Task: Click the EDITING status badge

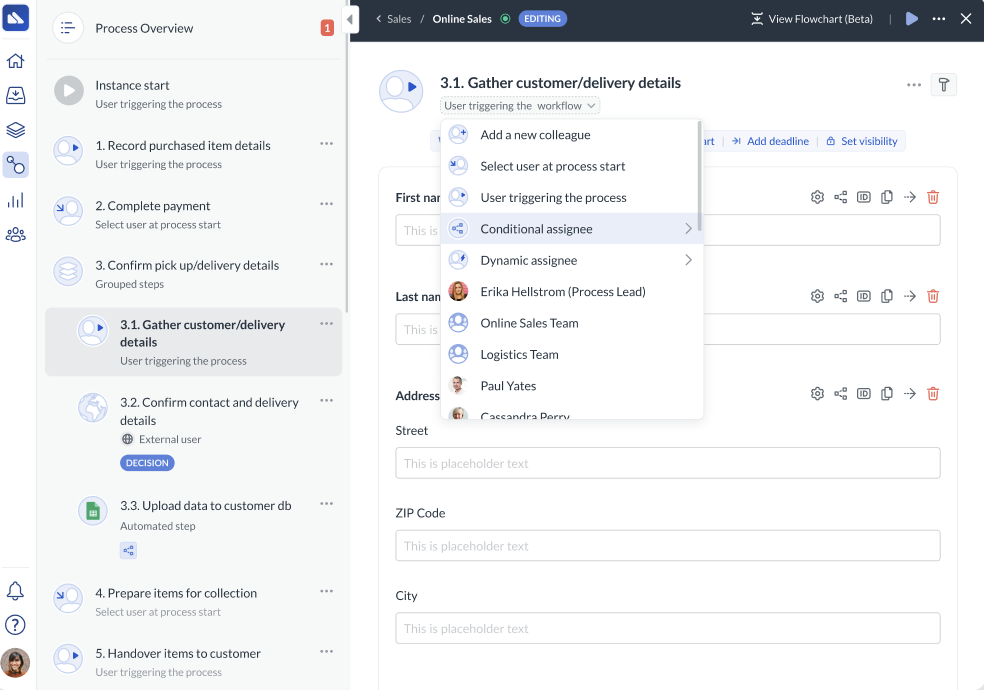Action: (542, 19)
